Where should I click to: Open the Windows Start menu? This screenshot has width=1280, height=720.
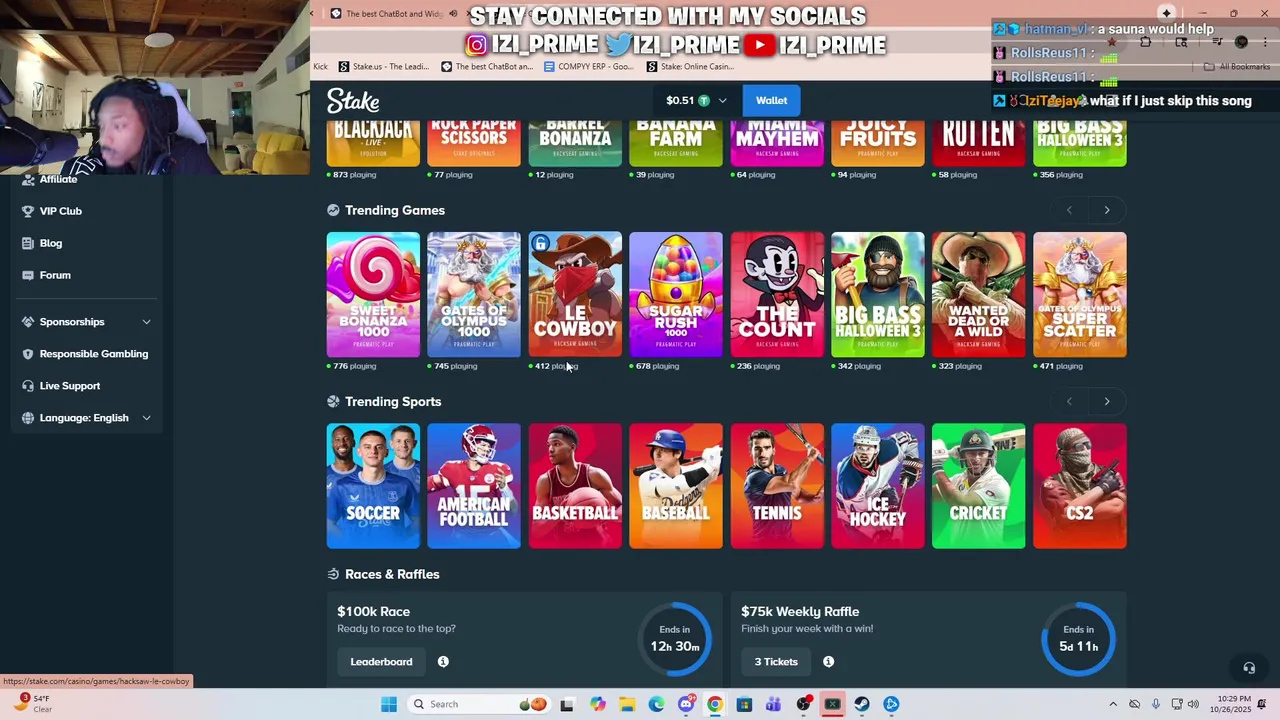click(389, 704)
